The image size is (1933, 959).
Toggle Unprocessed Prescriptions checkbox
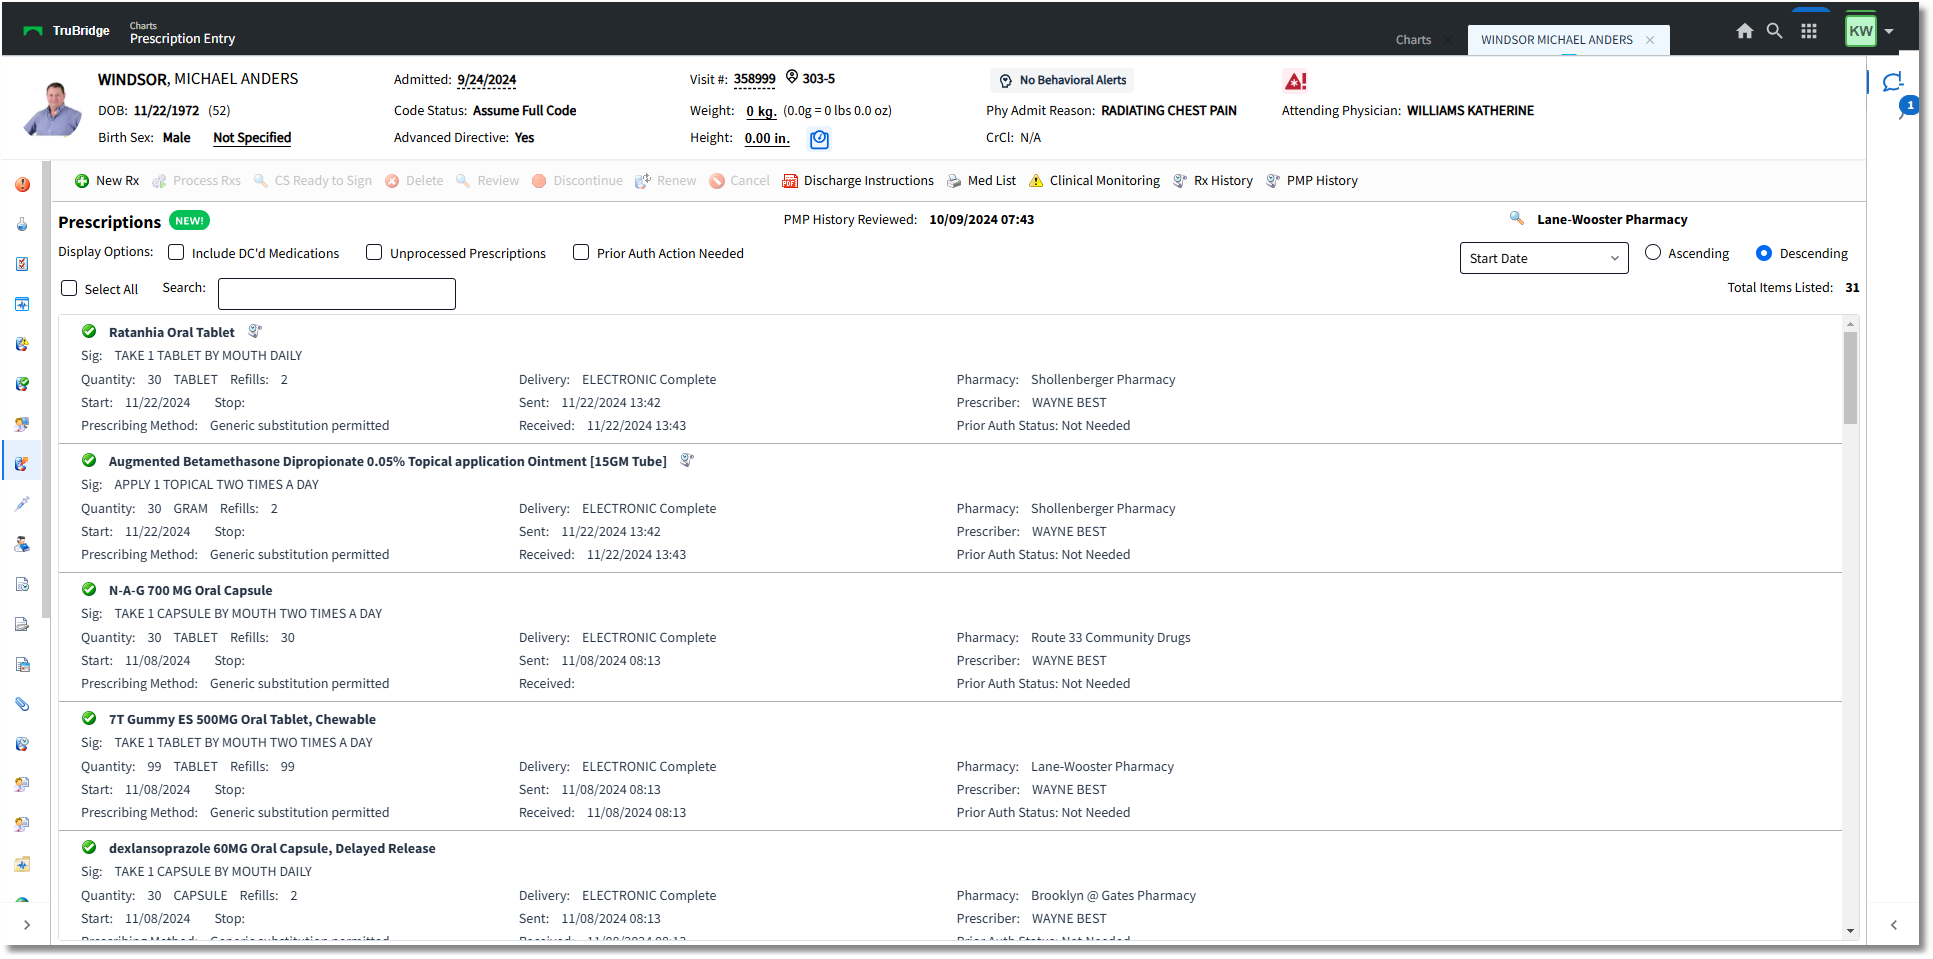tap(374, 253)
